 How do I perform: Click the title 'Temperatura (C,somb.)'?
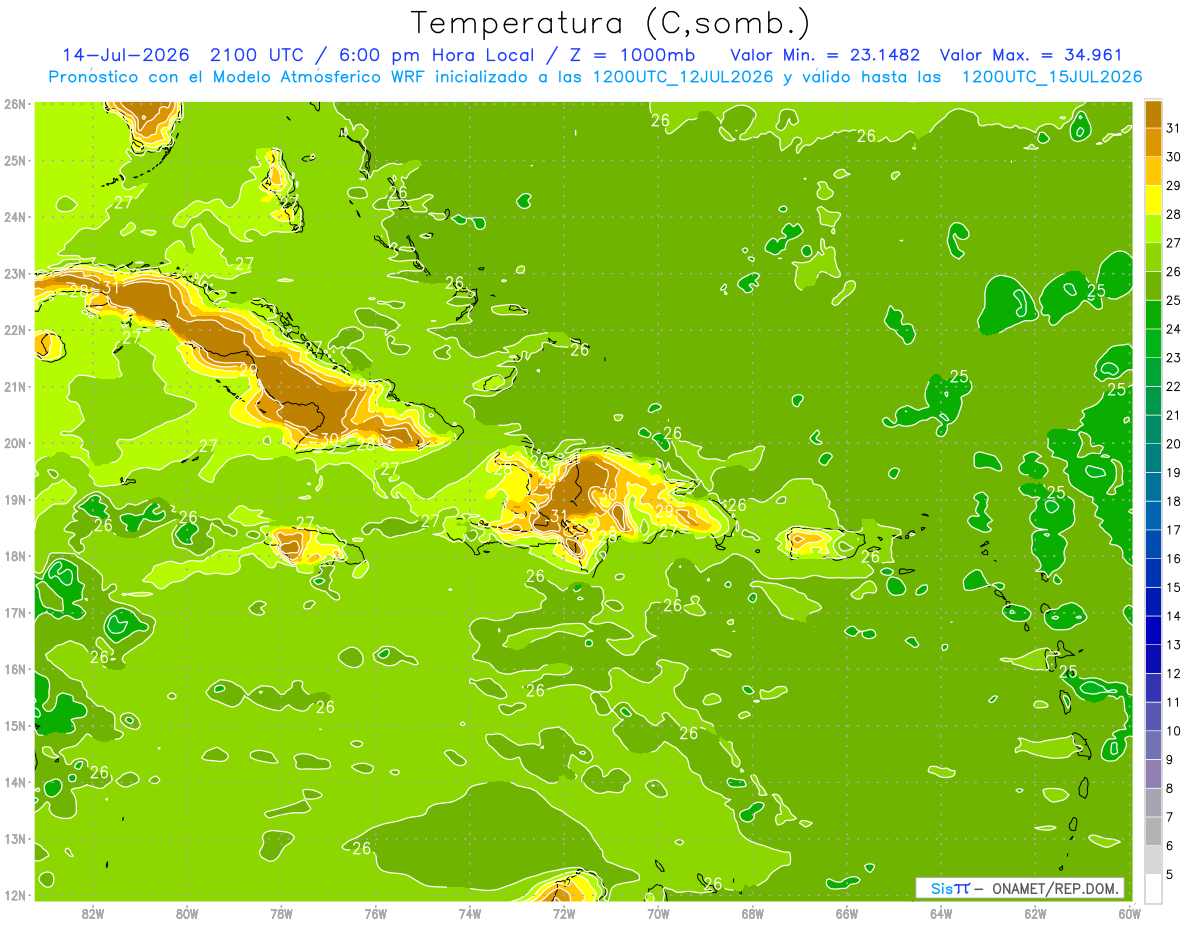point(610,22)
